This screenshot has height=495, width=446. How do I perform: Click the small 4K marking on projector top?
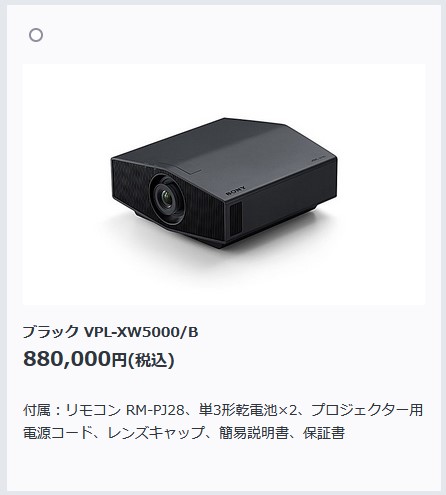318,158
